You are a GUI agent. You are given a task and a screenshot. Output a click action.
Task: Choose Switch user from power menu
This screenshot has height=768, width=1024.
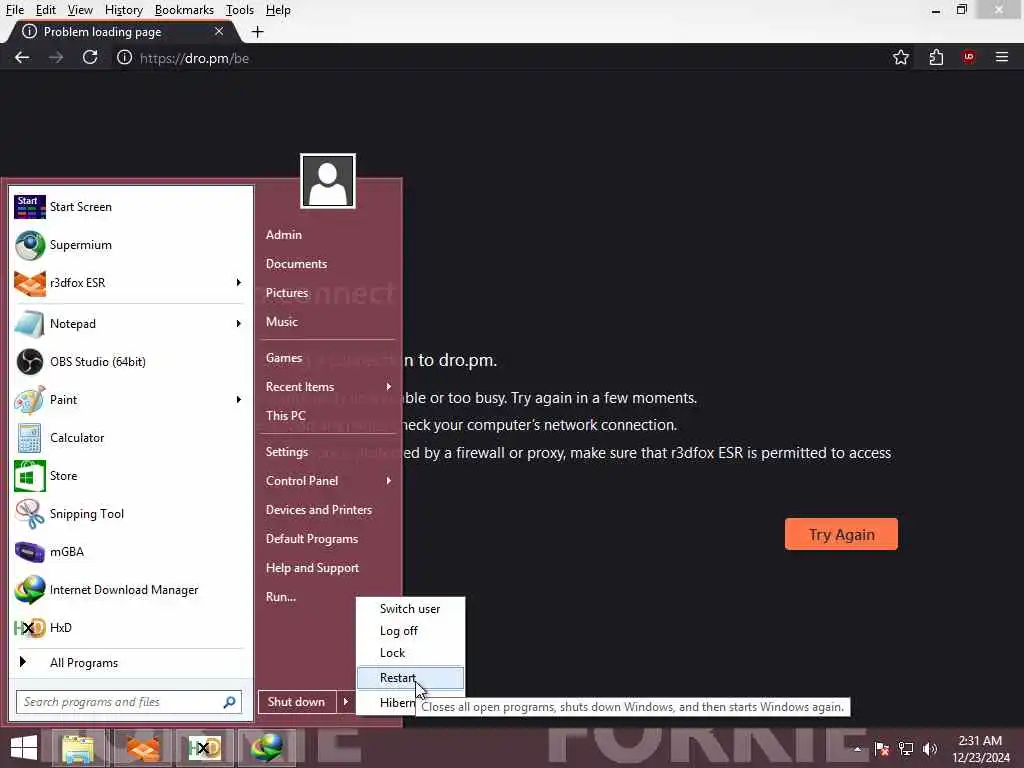(410, 609)
